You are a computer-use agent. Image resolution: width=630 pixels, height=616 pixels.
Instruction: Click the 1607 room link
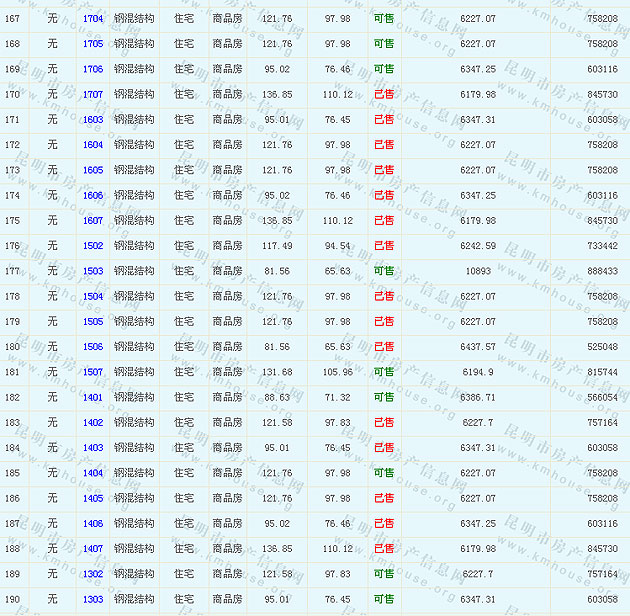point(93,221)
